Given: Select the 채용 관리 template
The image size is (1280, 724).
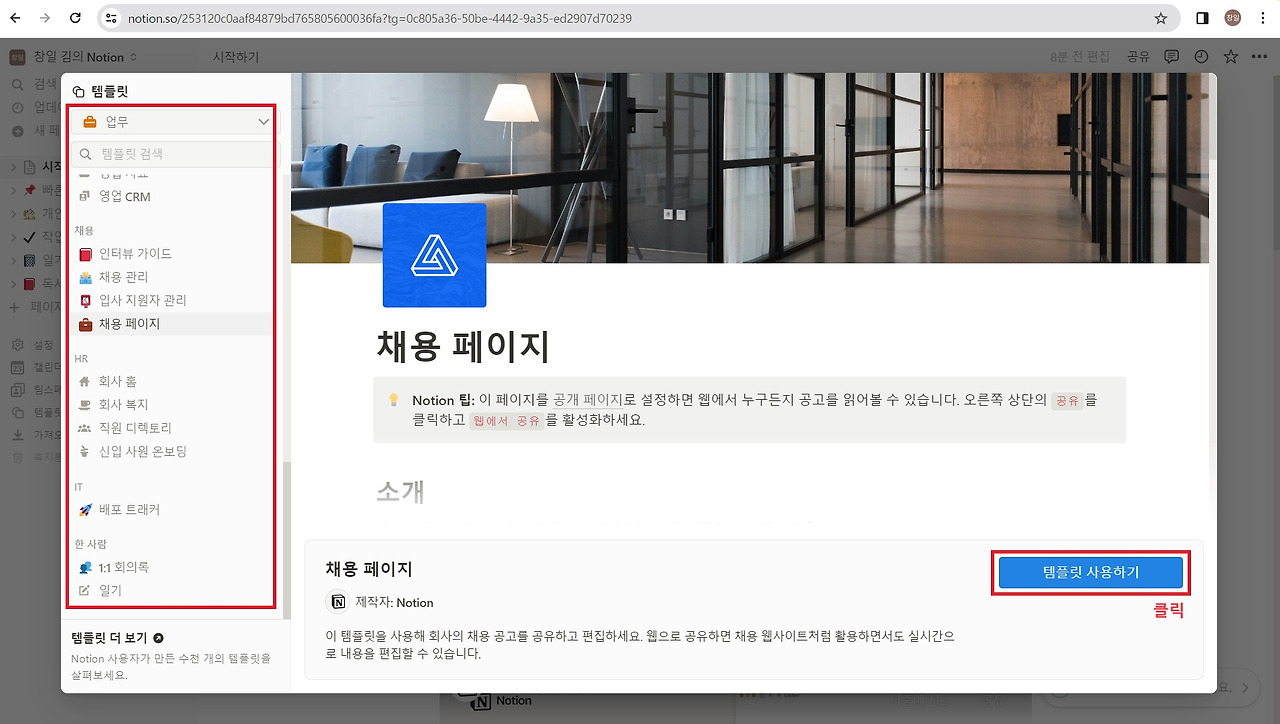Looking at the screenshot, I should (174, 277).
